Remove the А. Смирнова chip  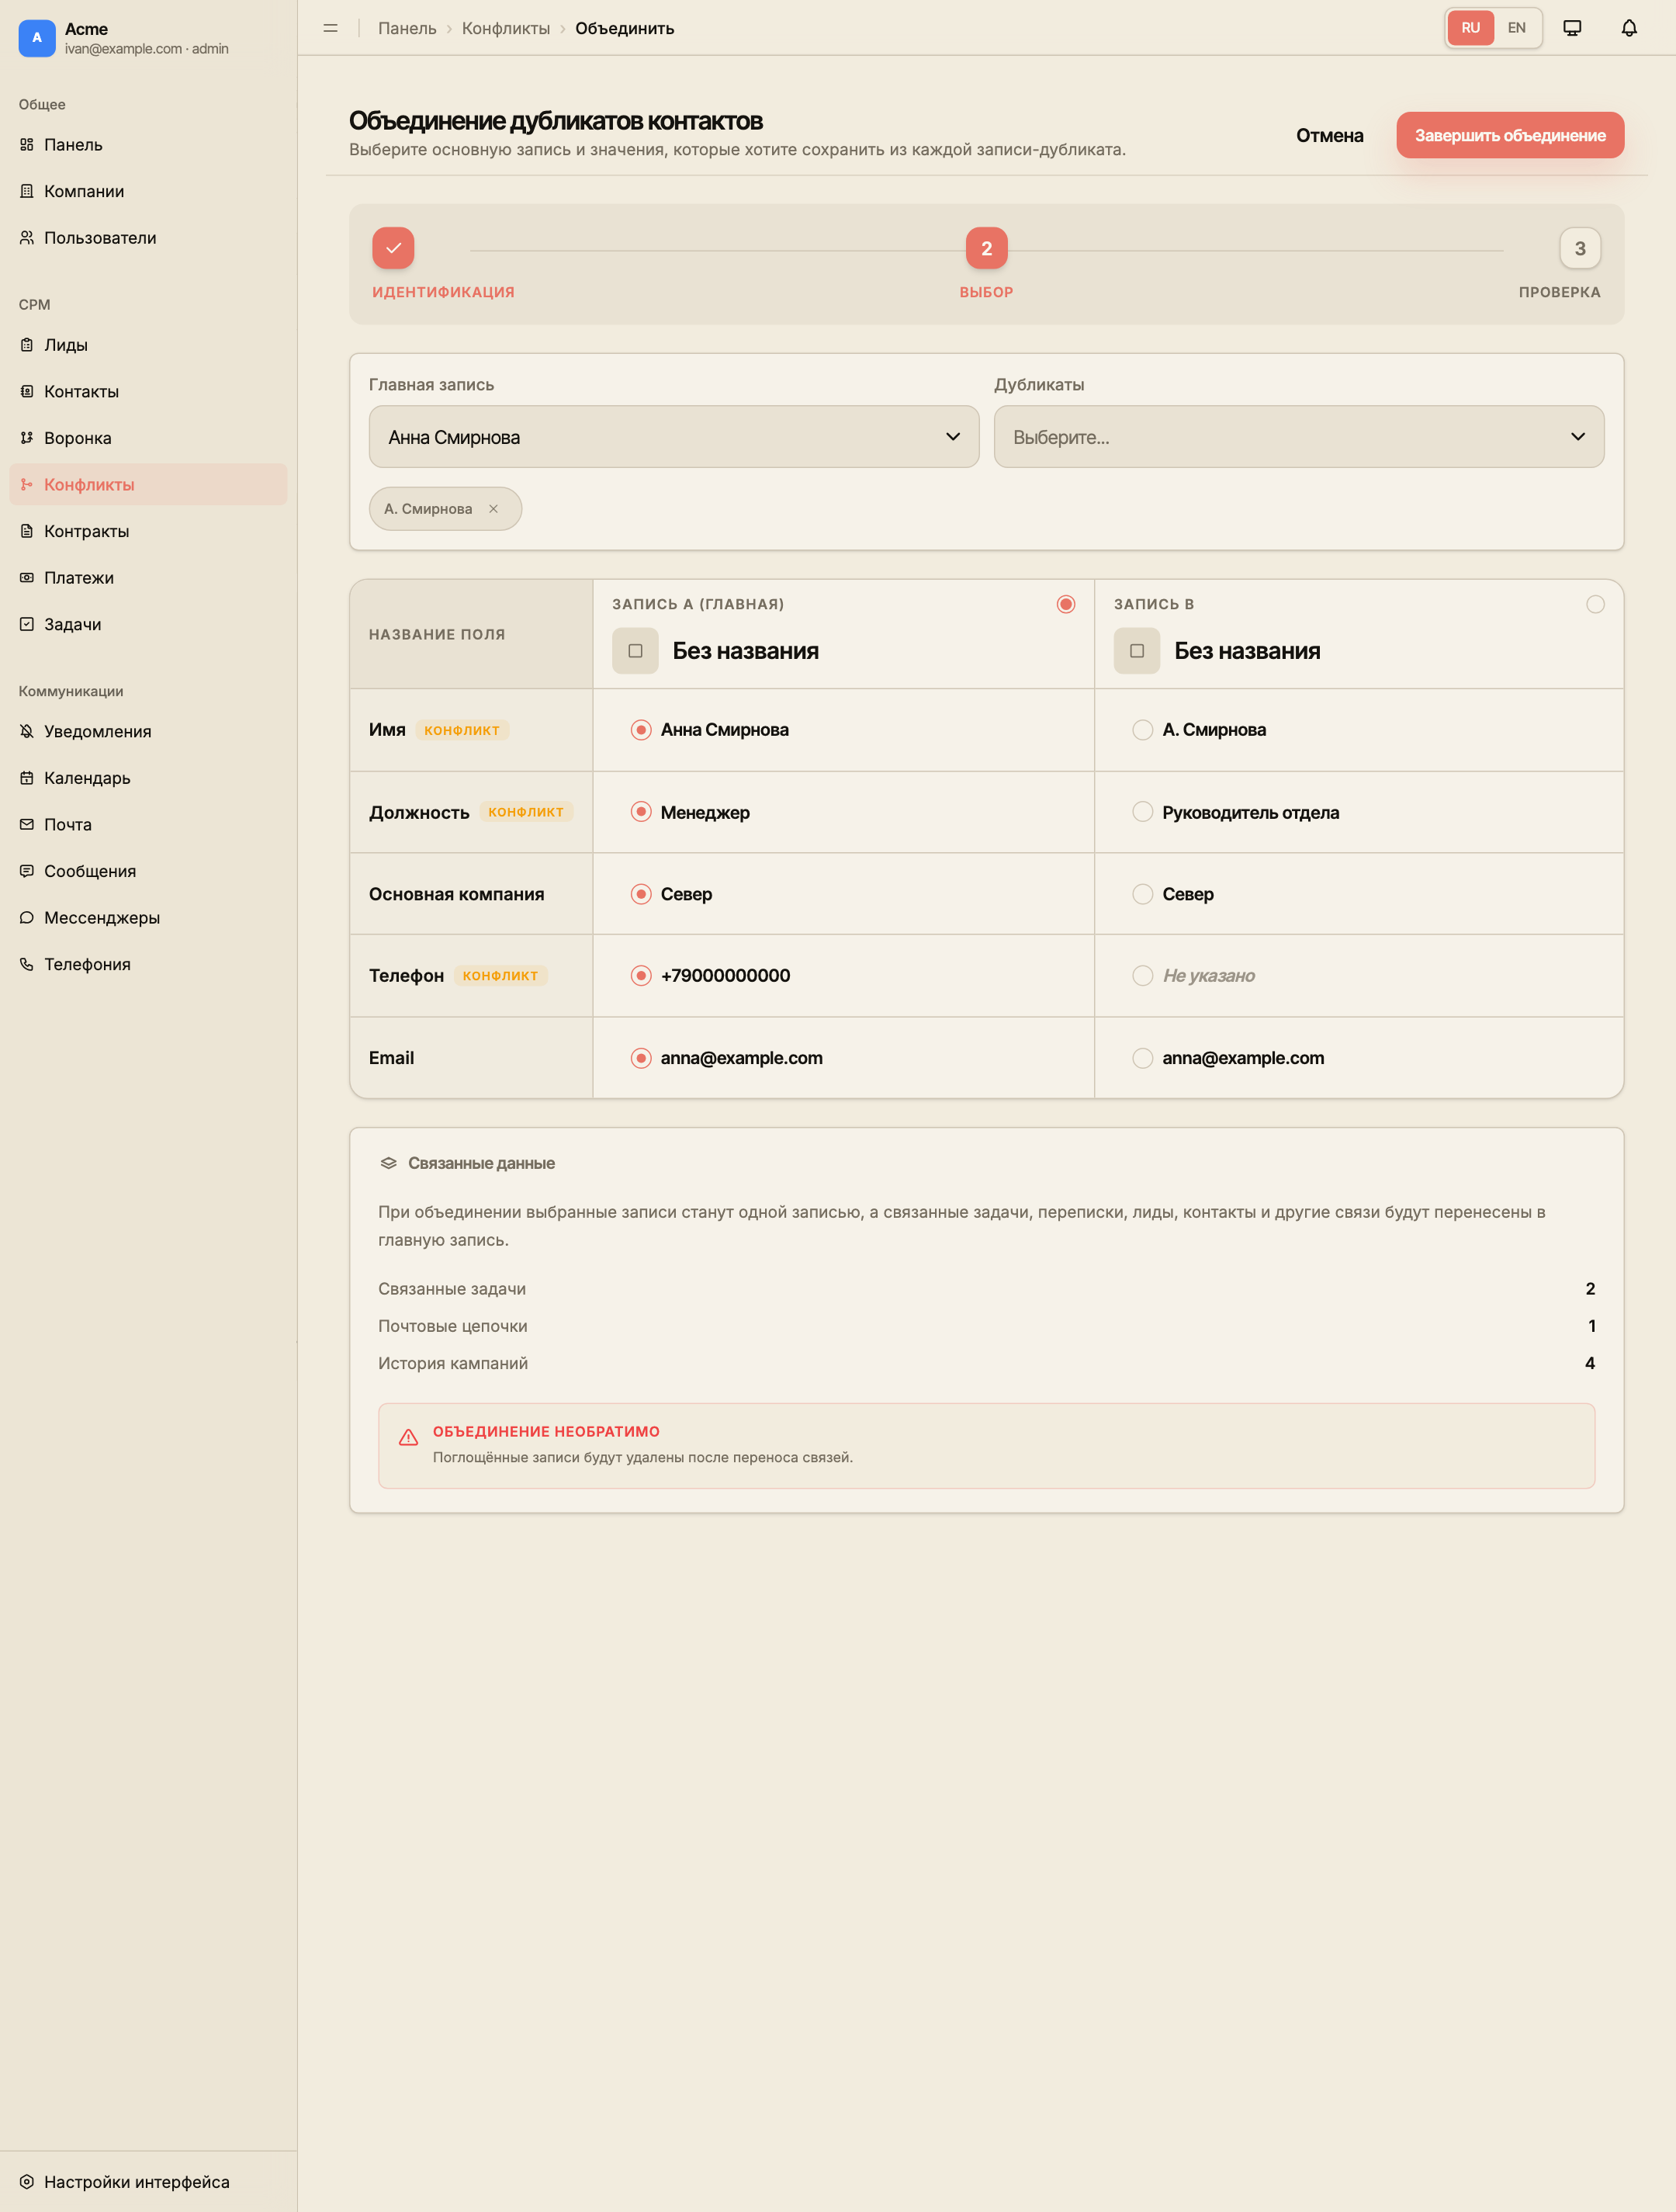pyautogui.click(x=493, y=509)
